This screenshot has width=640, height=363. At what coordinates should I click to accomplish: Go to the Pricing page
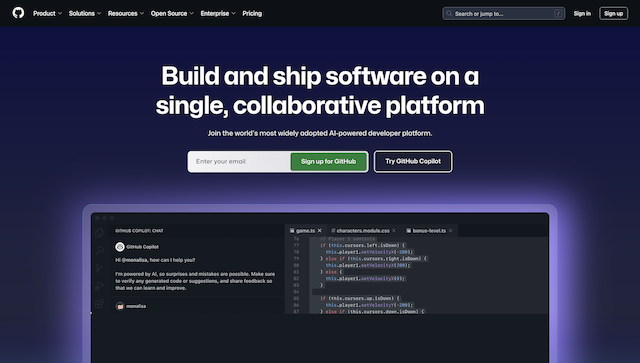click(252, 13)
